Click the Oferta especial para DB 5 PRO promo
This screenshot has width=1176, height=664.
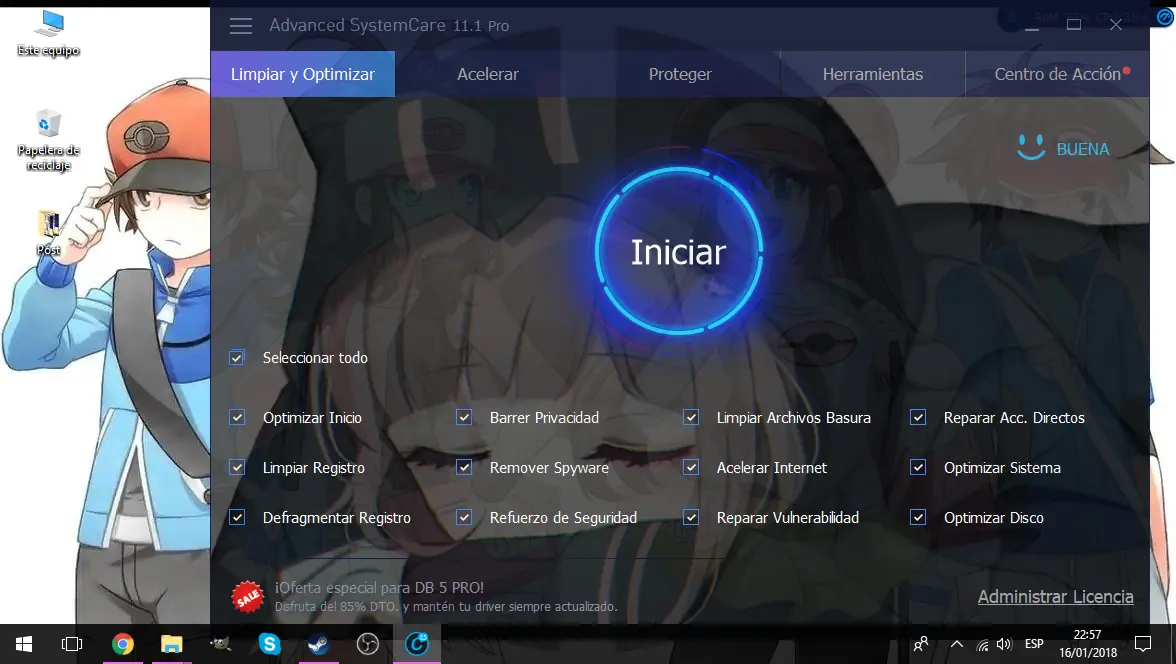click(x=380, y=587)
